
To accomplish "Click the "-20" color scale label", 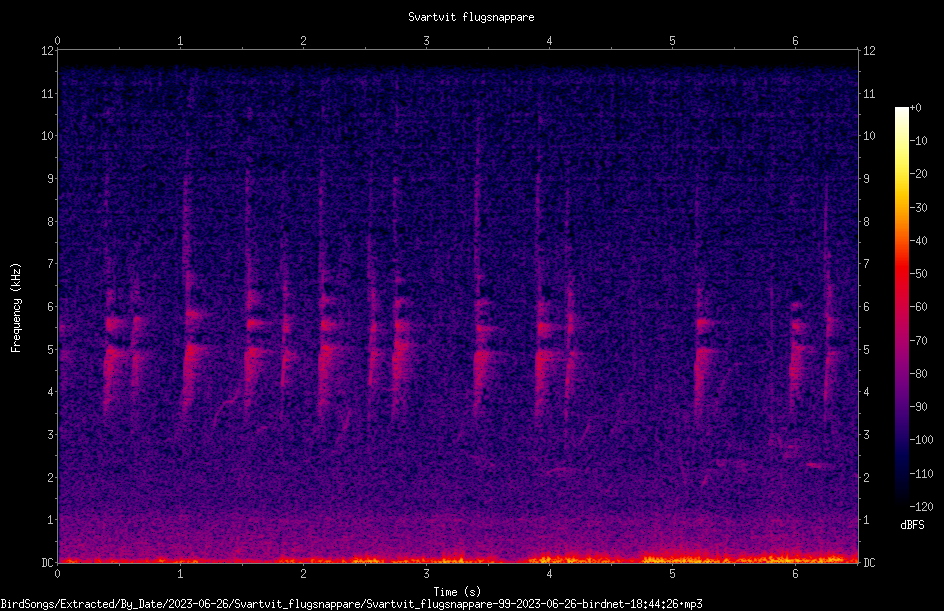I will click(918, 174).
